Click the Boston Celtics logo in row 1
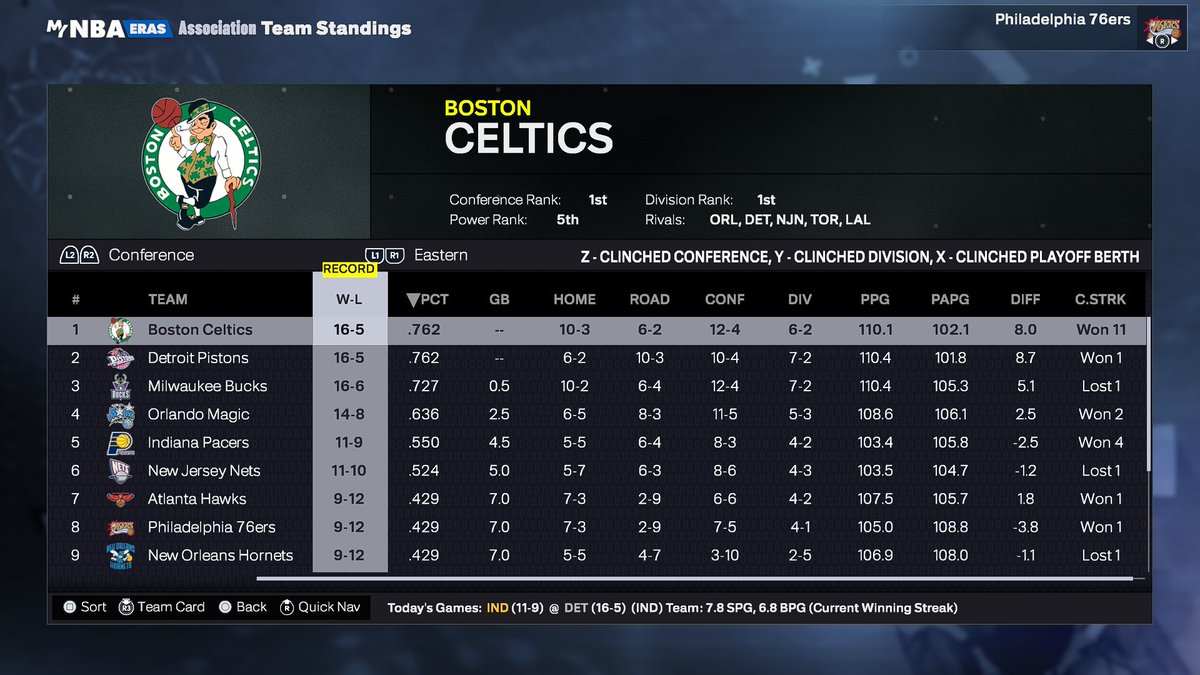This screenshot has height=675, width=1200. click(120, 330)
